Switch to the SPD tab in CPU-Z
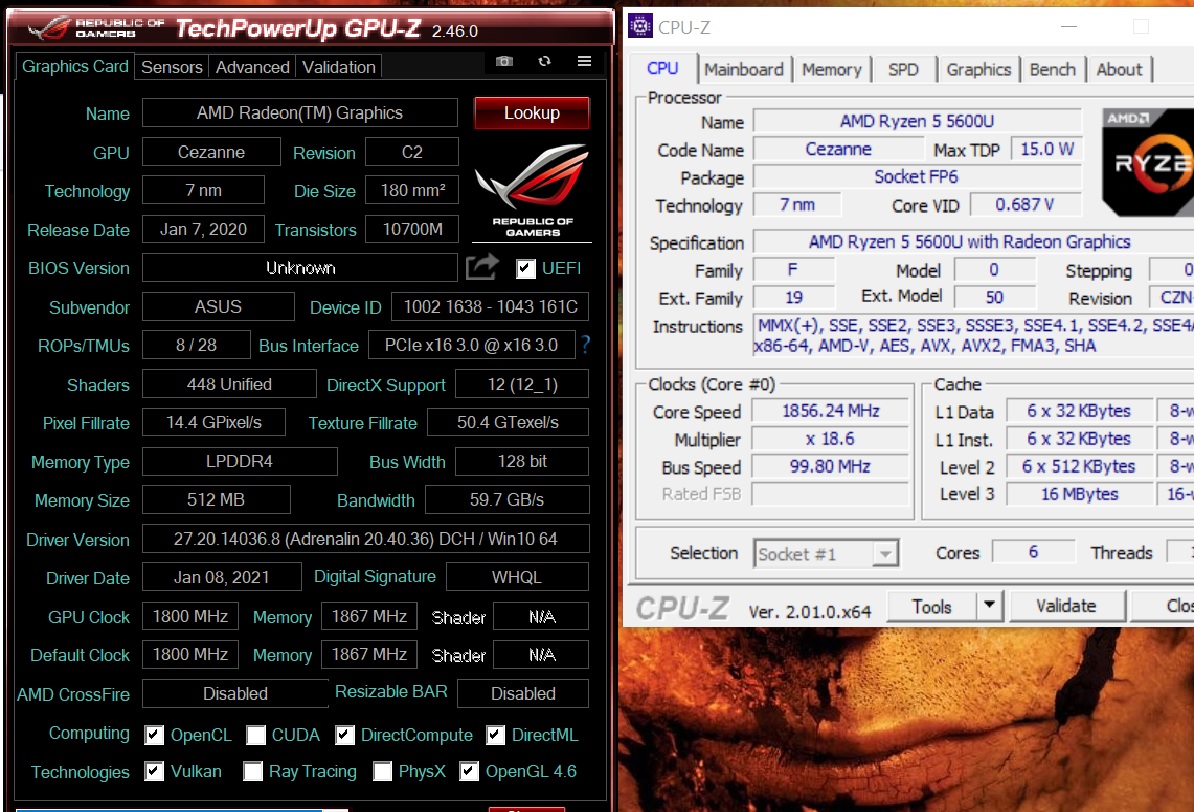The image size is (1194, 812). click(x=903, y=69)
